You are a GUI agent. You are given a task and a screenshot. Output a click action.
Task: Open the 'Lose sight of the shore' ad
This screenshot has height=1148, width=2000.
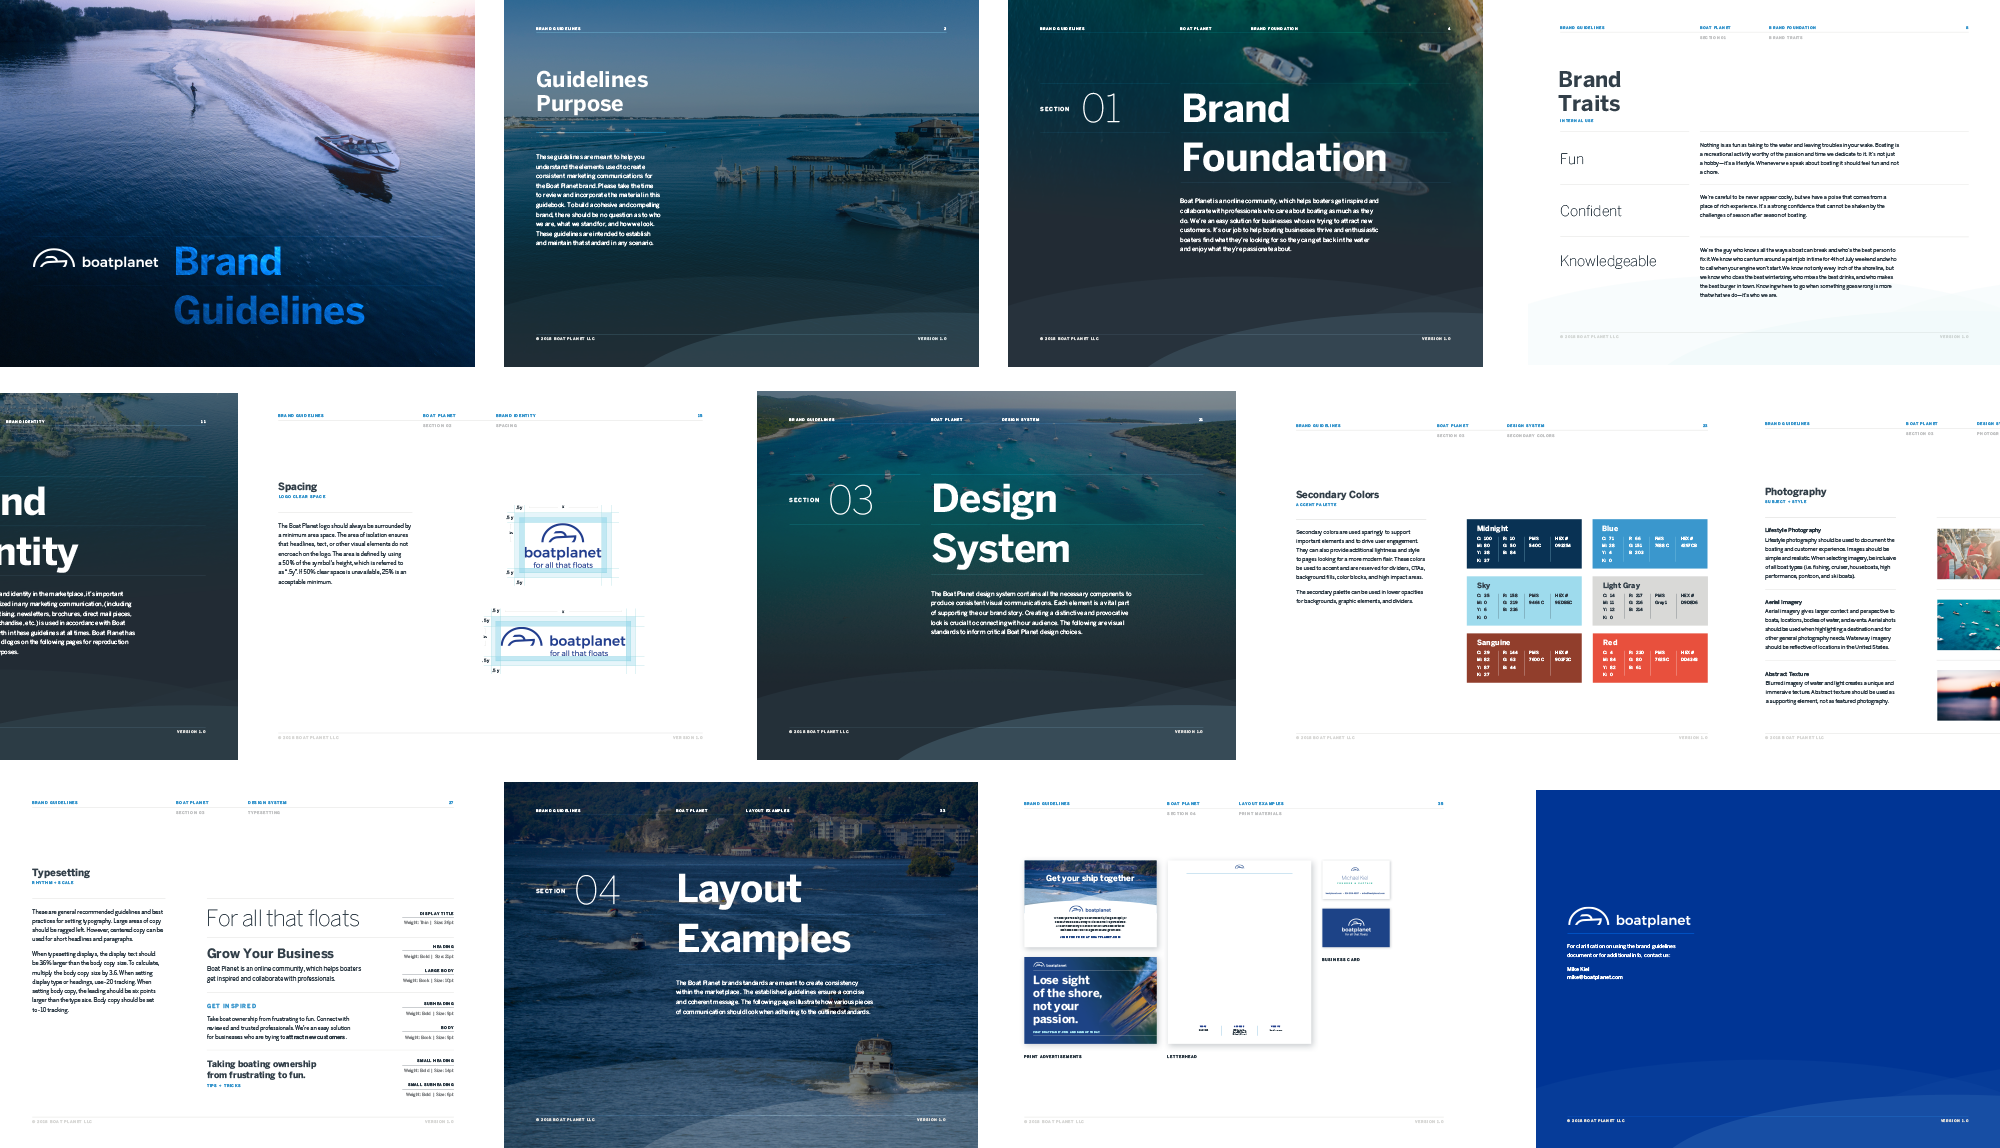[x=1090, y=1001]
